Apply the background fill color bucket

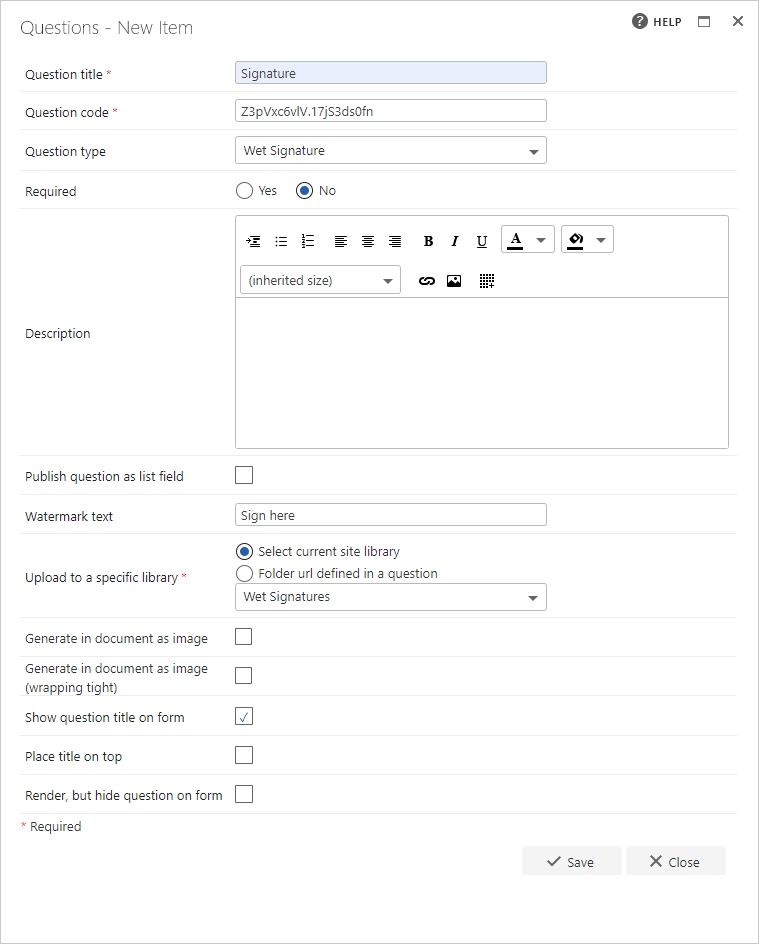coord(575,240)
